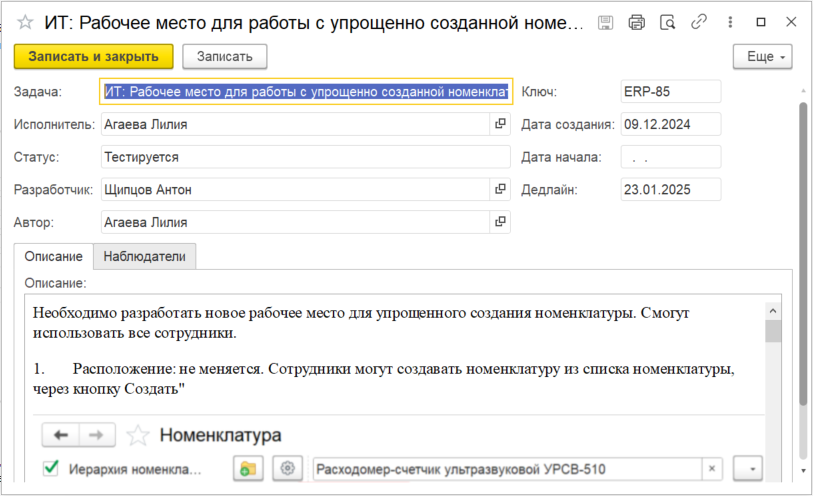Open the Автор Агаева Лилия record icon
813x496 pixels.
click(x=500, y=222)
